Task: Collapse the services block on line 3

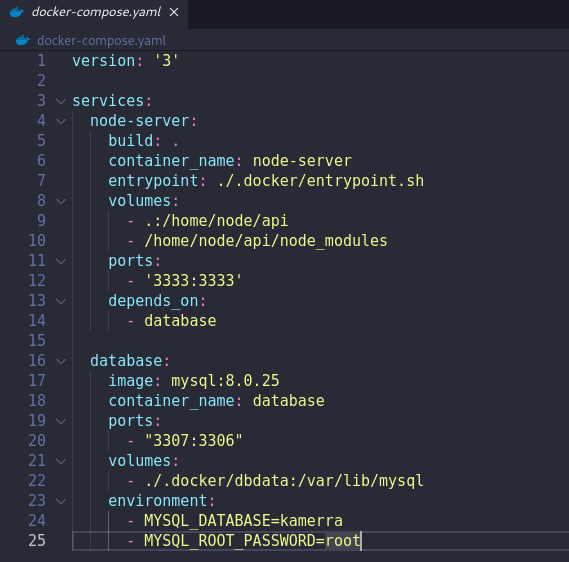Action: click(61, 101)
